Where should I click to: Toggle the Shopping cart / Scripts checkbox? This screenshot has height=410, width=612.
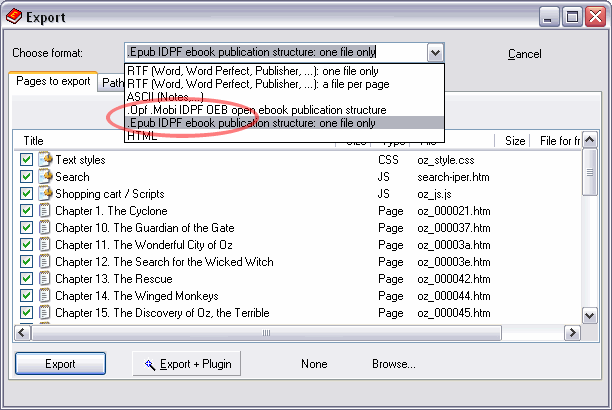click(x=26, y=194)
